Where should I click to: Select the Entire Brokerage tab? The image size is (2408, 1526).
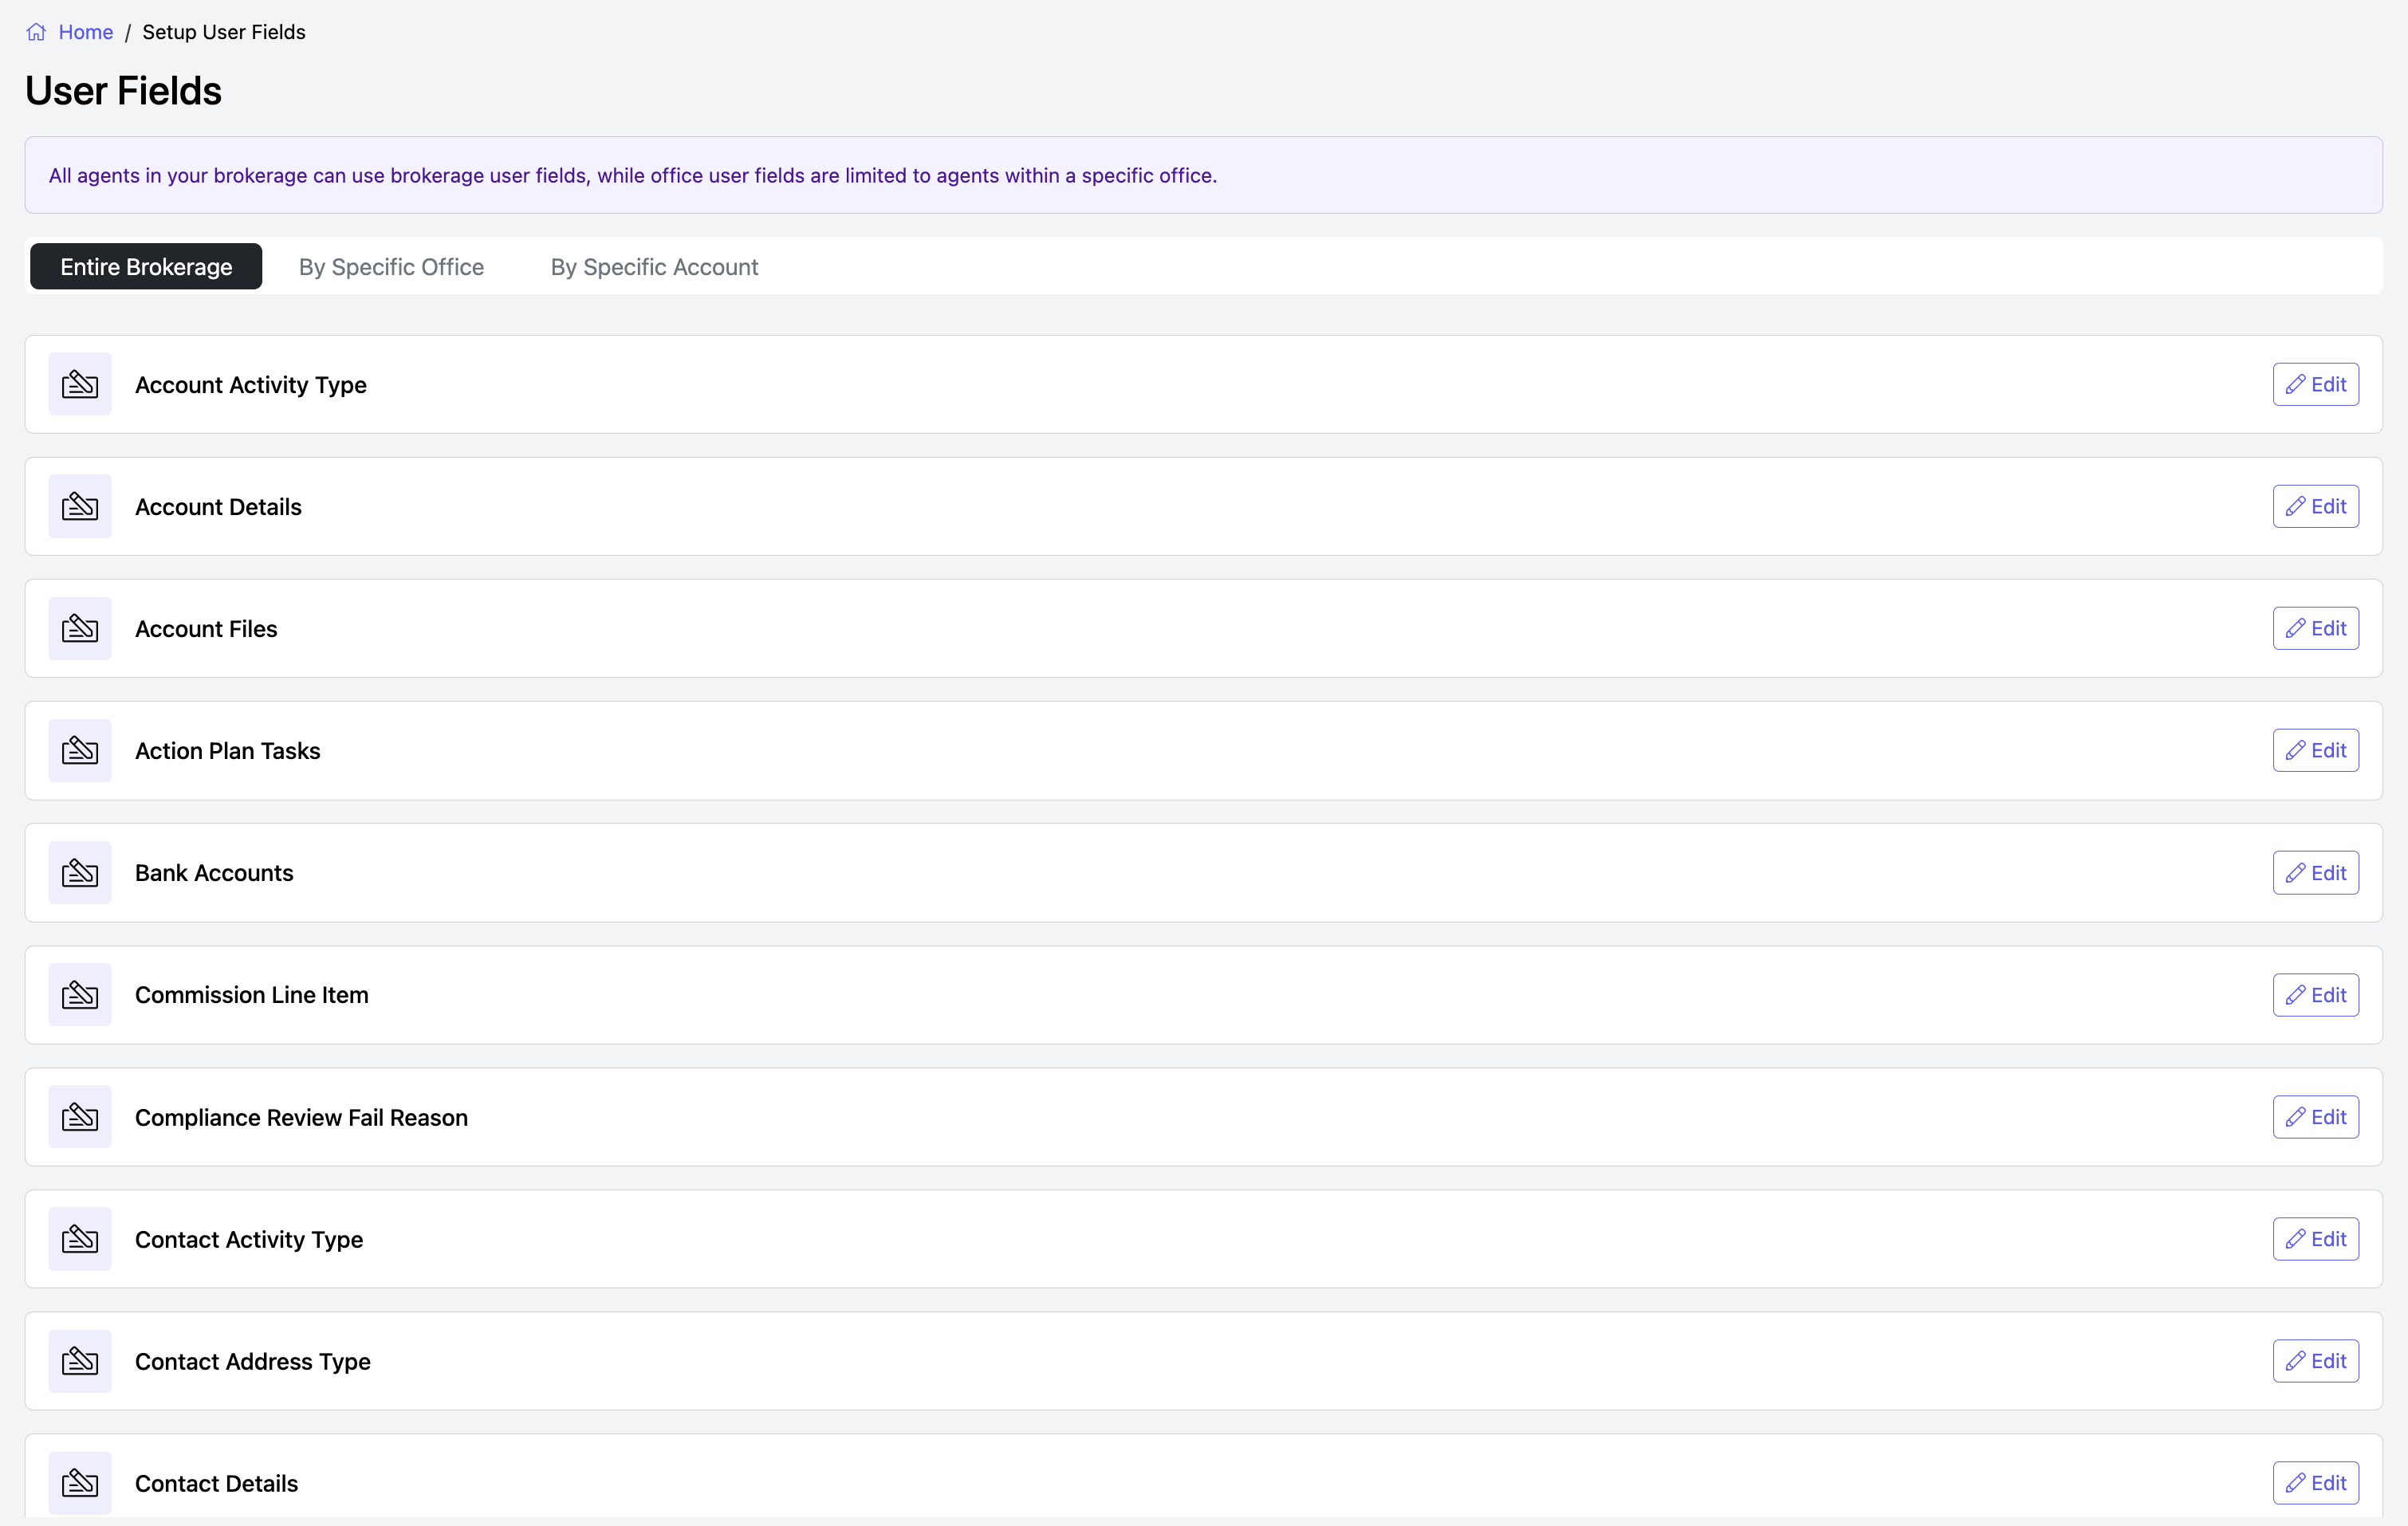point(146,267)
